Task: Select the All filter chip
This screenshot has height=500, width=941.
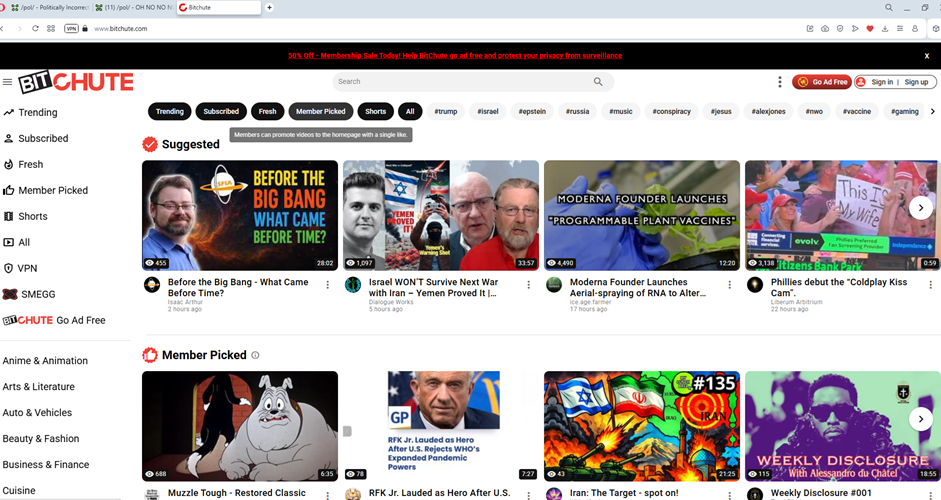Action: 410,111
